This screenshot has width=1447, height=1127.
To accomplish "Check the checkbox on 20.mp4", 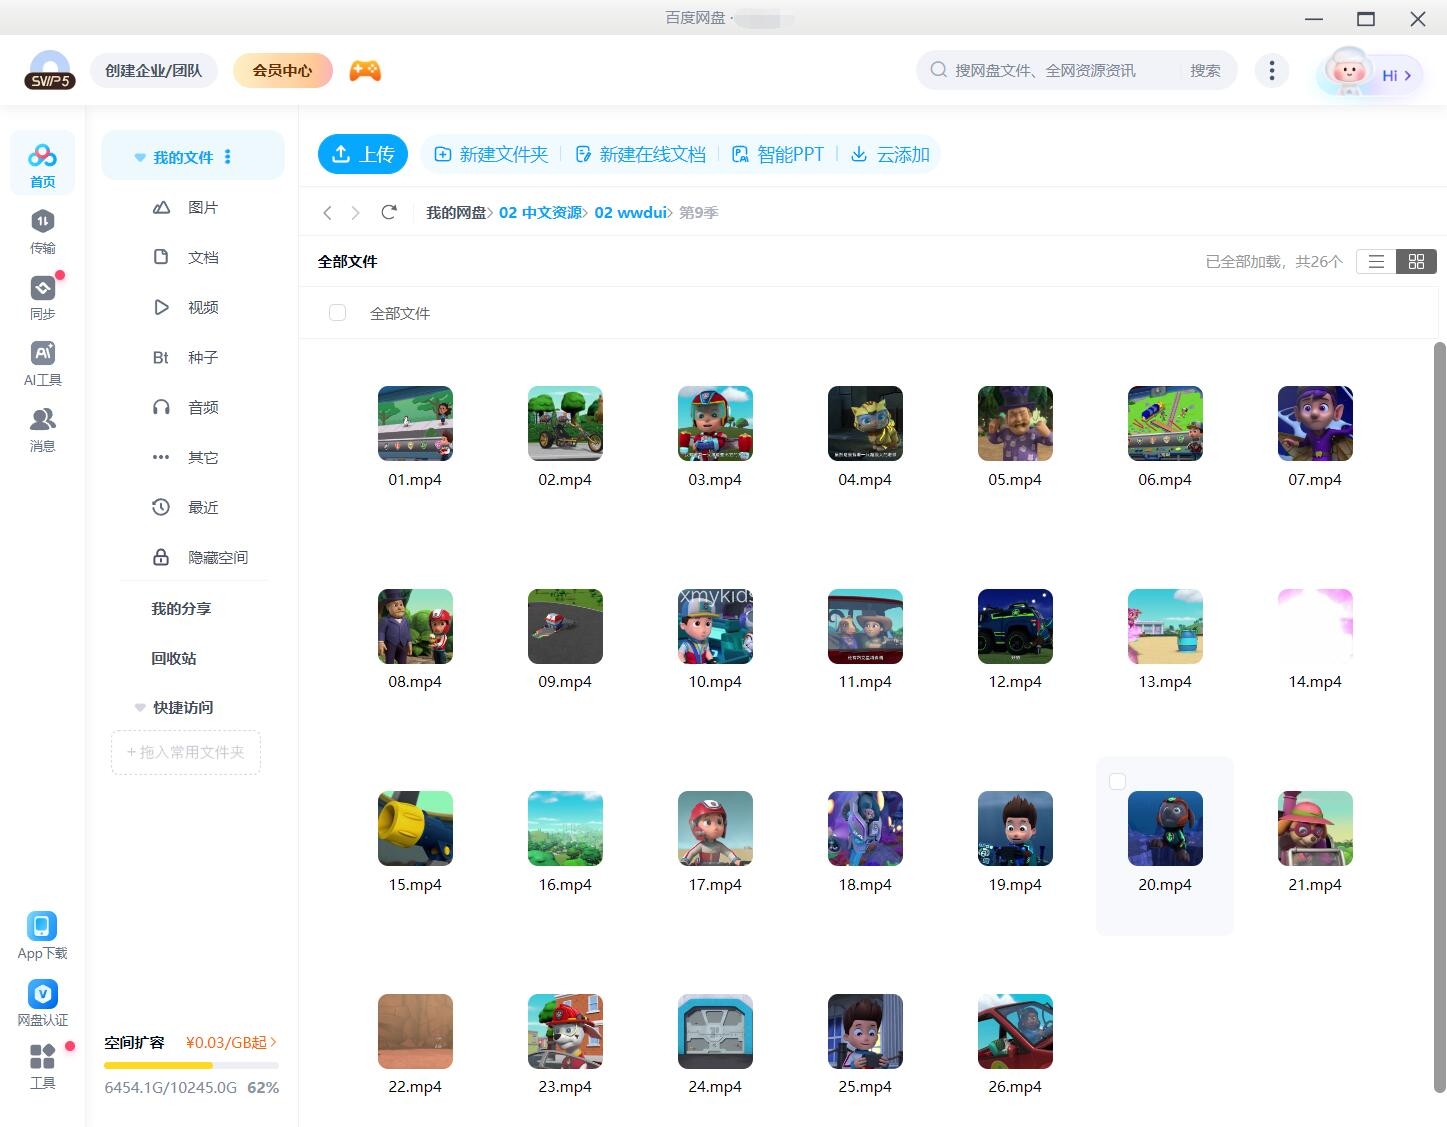I will pos(1117,781).
